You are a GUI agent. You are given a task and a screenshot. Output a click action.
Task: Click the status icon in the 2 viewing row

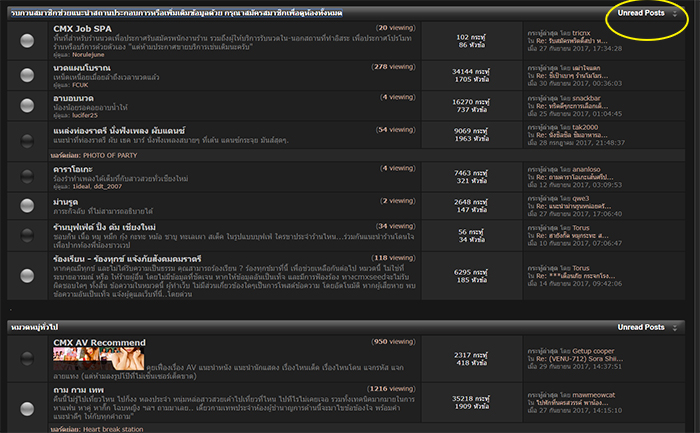[x=27, y=205]
